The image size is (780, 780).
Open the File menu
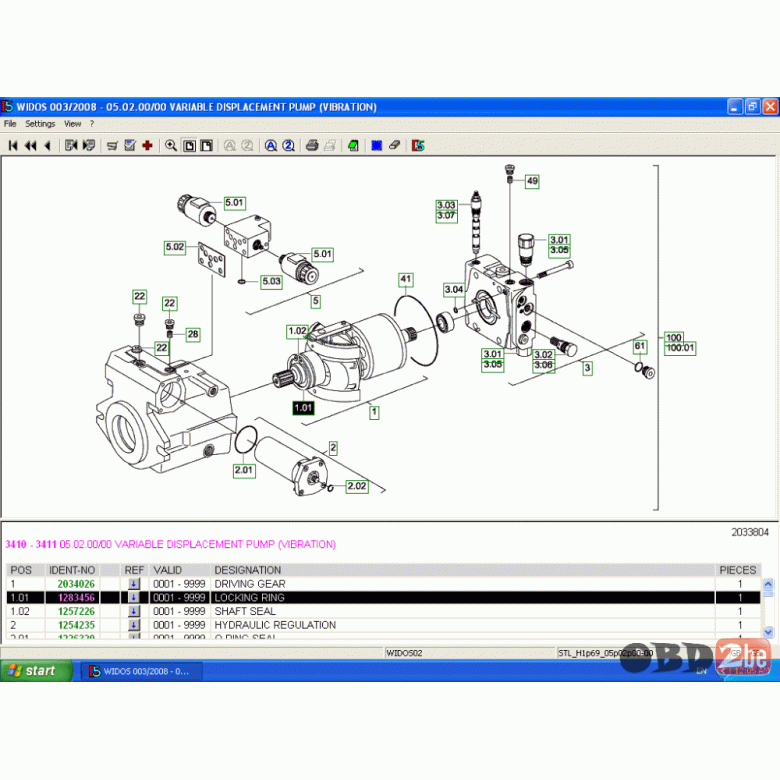click(x=10, y=124)
